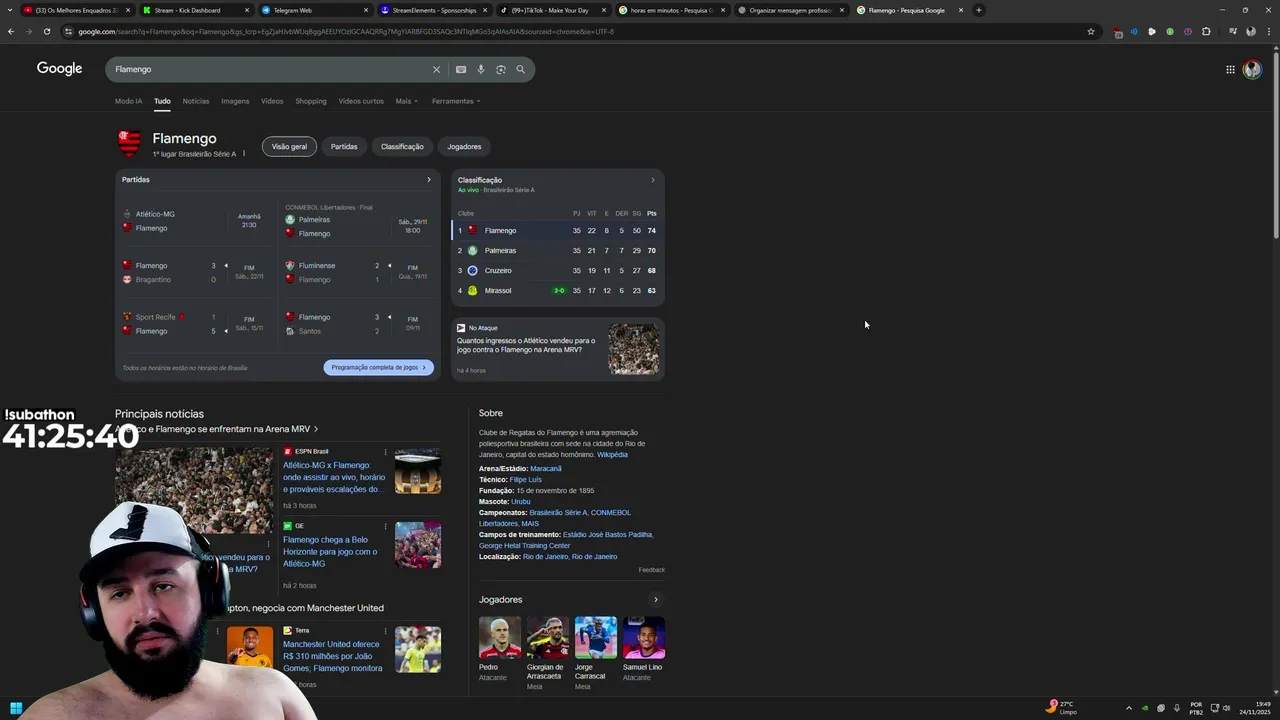This screenshot has width=1280, height=720.
Task: Open the Filipe Luís coach link
Action: tap(526, 479)
